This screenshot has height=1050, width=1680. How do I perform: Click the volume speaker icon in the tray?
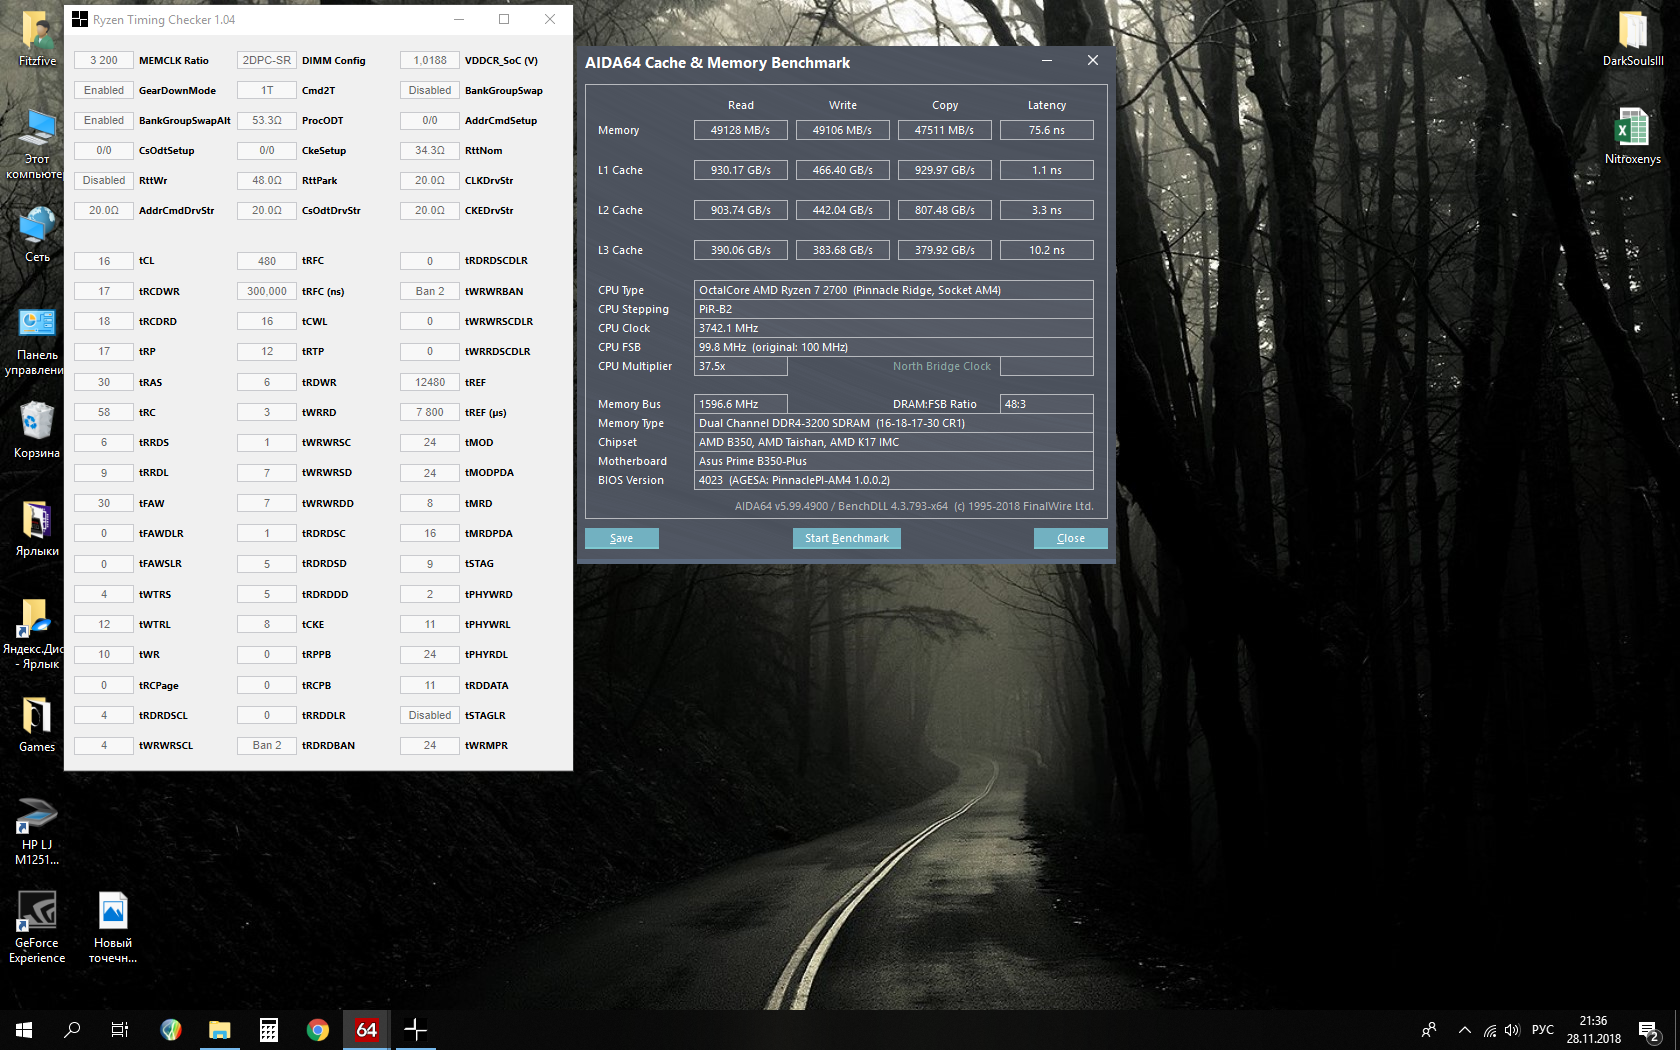point(1512,1030)
